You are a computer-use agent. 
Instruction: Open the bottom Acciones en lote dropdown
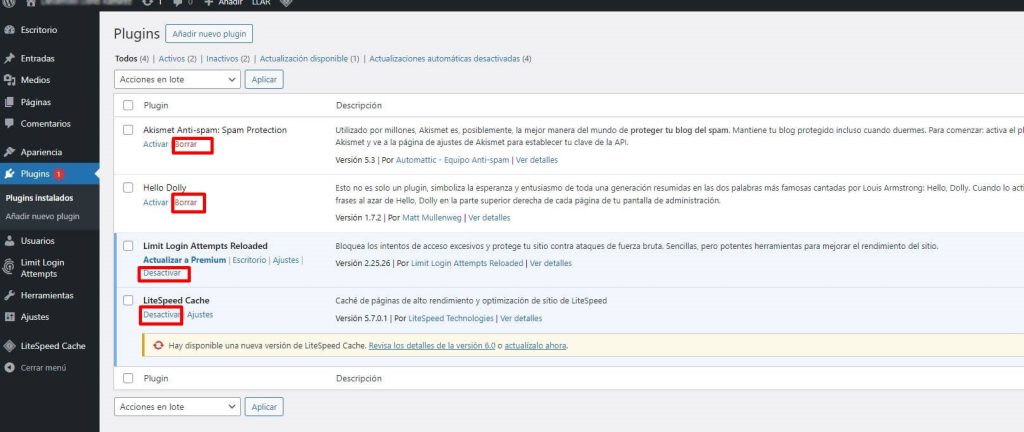click(x=177, y=407)
